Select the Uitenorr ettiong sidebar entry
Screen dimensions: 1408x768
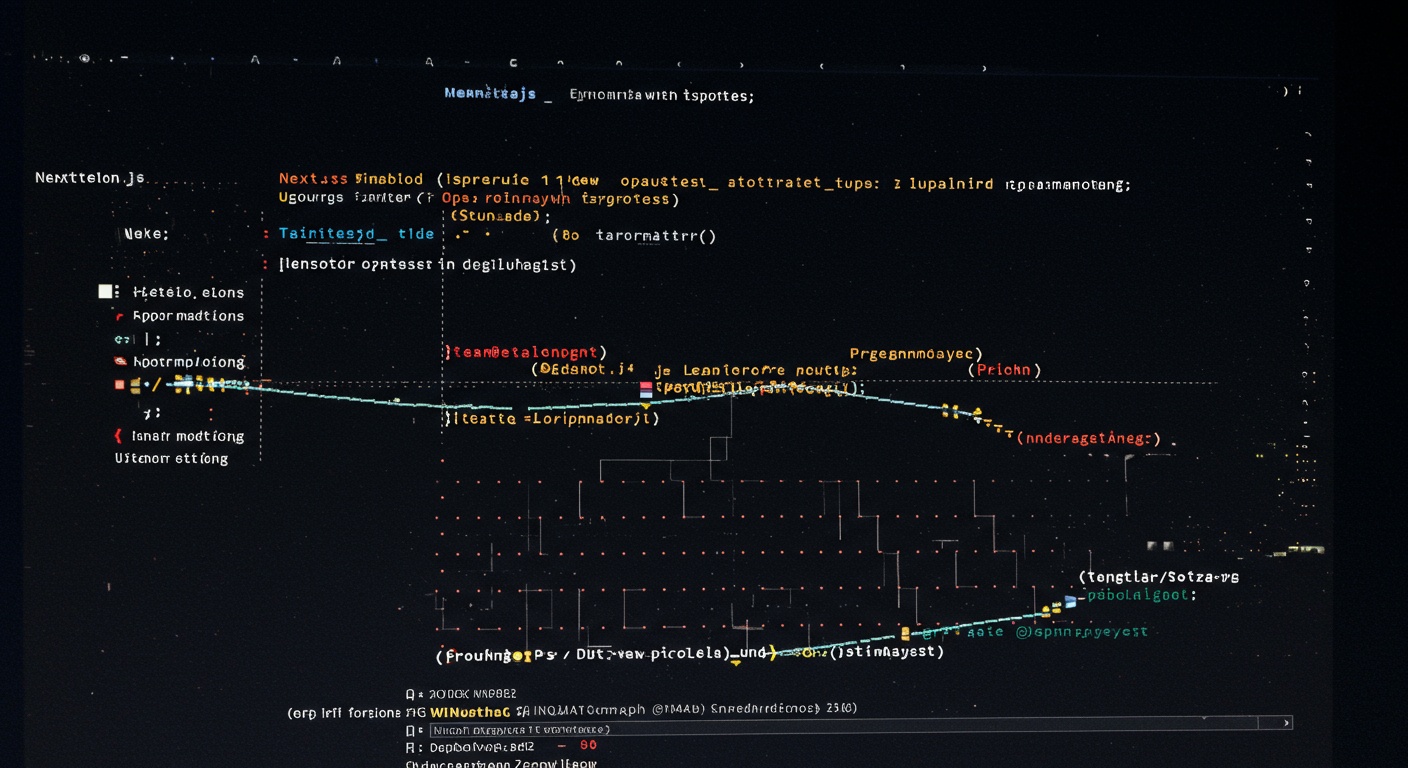(x=171, y=459)
